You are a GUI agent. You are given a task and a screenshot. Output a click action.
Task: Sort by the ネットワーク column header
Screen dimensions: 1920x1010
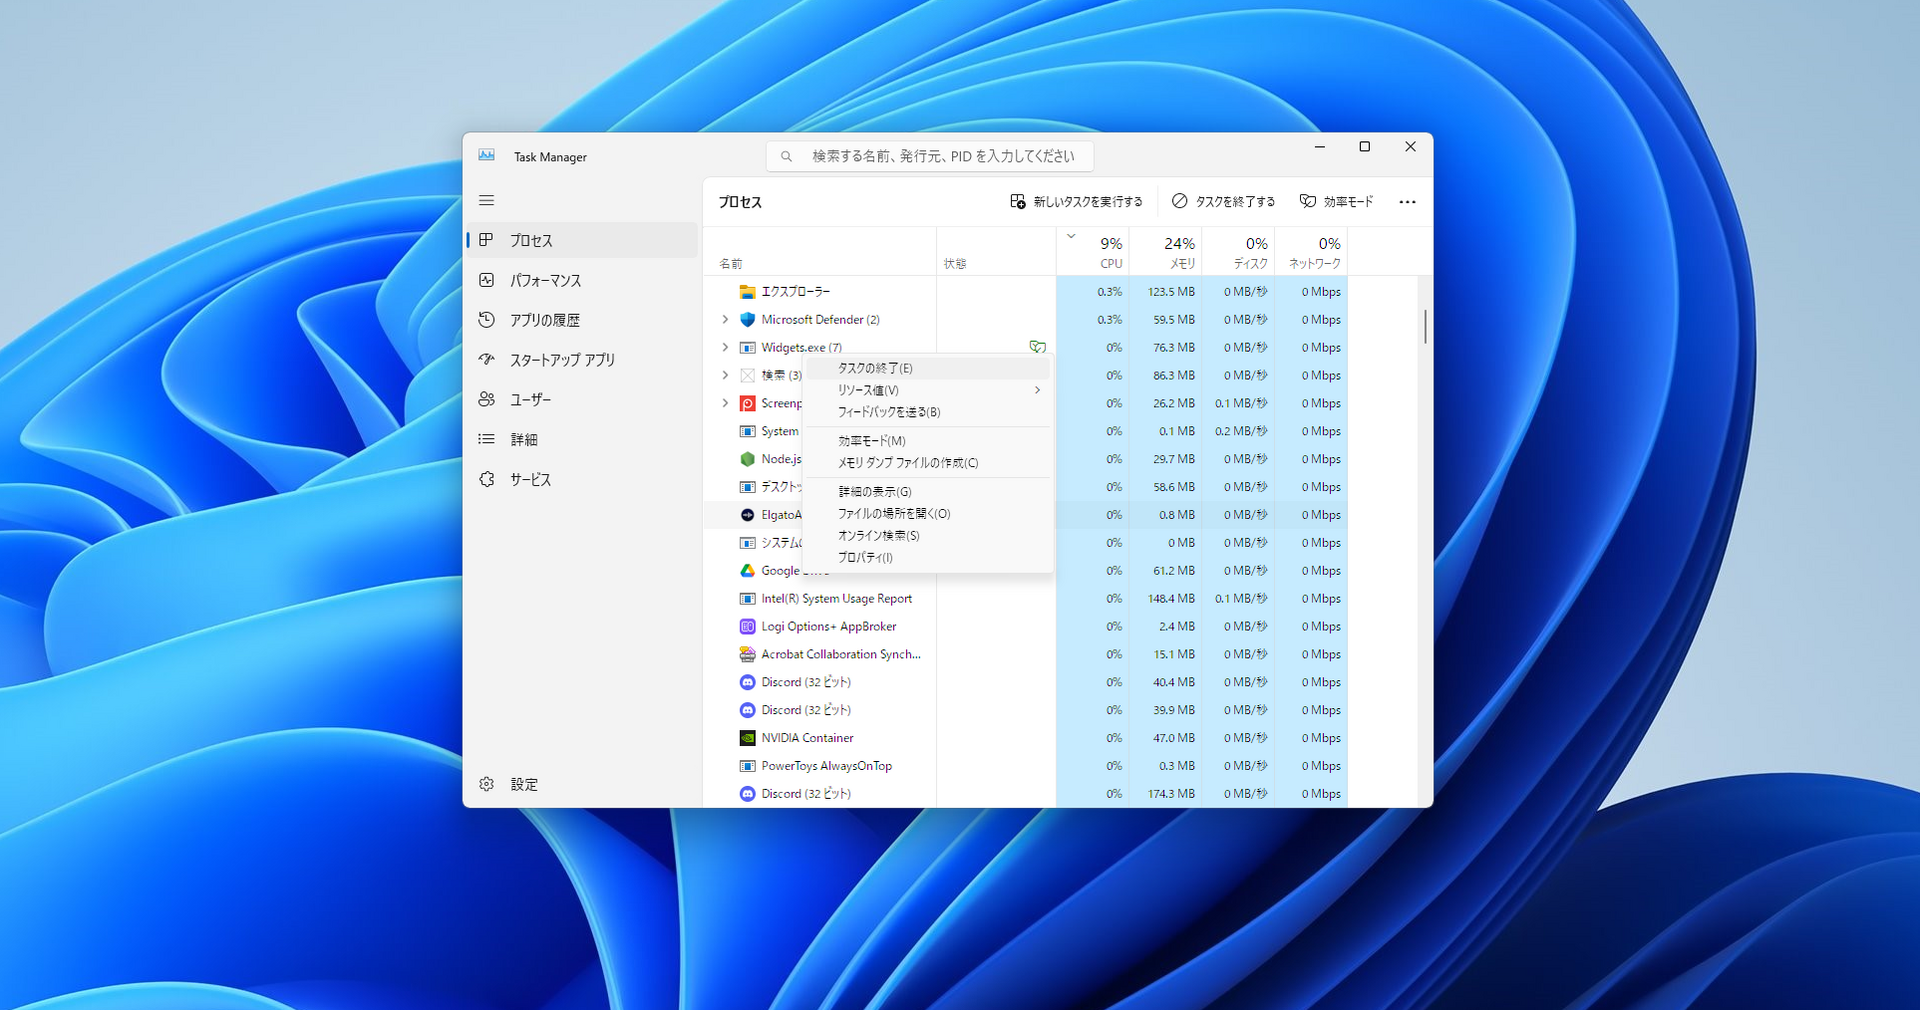[1312, 252]
